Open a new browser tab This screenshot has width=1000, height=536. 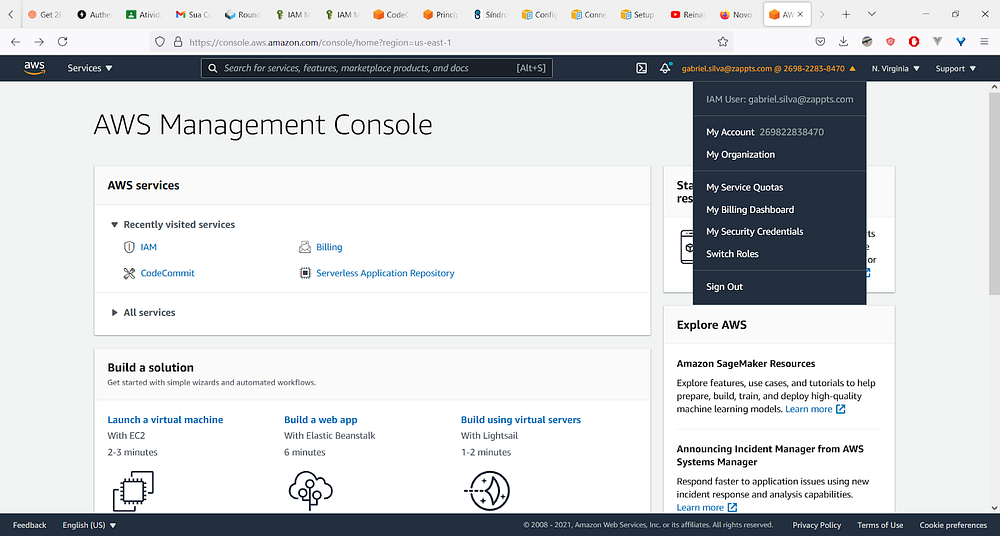click(x=846, y=14)
